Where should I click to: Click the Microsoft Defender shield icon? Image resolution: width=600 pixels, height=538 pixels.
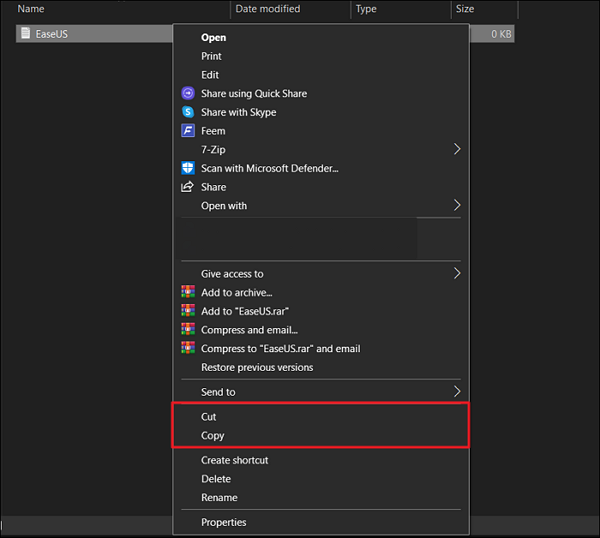pos(187,168)
